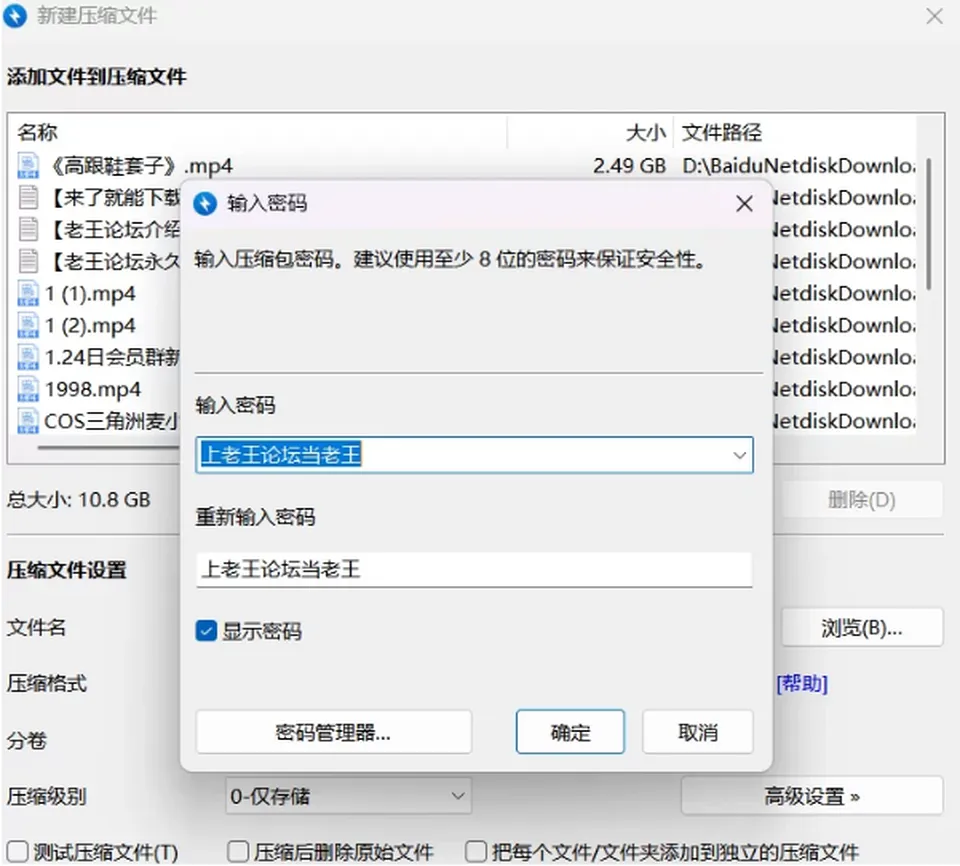960x866 pixels.
Task: Open the [帮助] link
Action: pyautogui.click(x=801, y=683)
